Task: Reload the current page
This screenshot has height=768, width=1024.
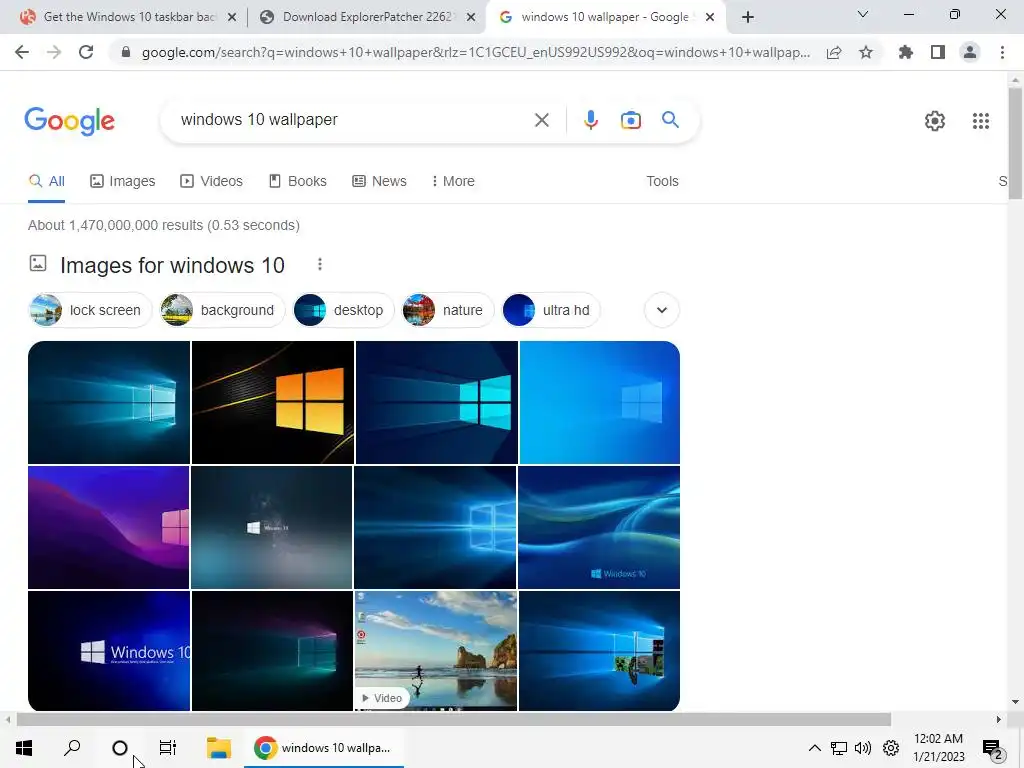Action: 86,52
